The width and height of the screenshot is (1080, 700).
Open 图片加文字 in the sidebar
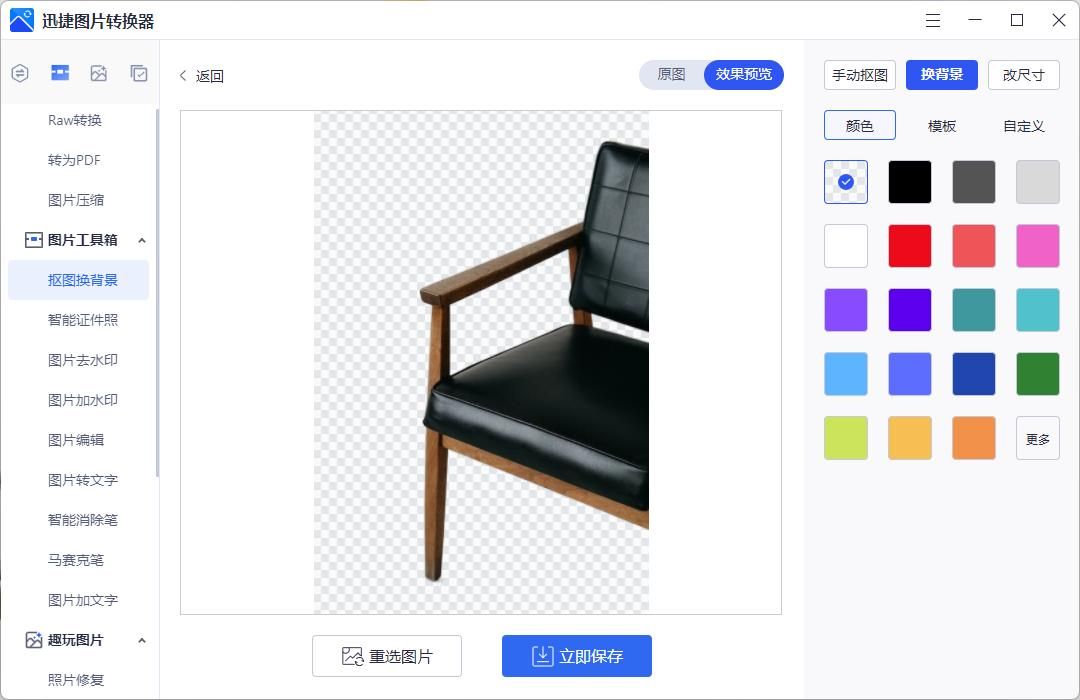(83, 600)
